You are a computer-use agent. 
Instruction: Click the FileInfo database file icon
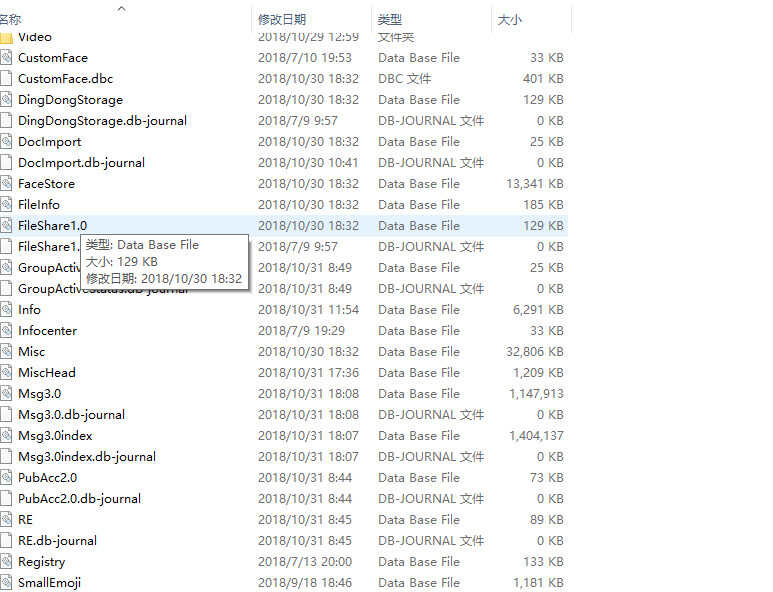coord(6,205)
